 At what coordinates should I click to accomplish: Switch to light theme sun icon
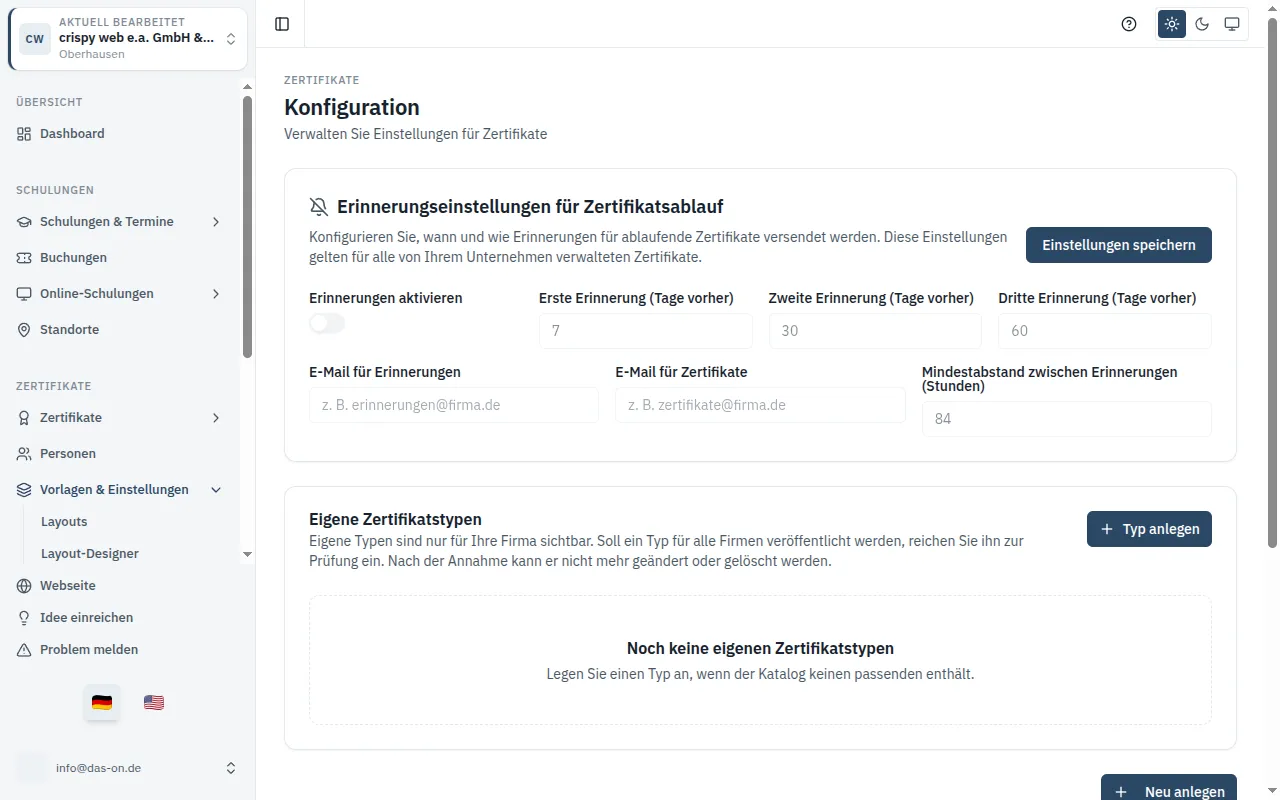tap(1172, 24)
